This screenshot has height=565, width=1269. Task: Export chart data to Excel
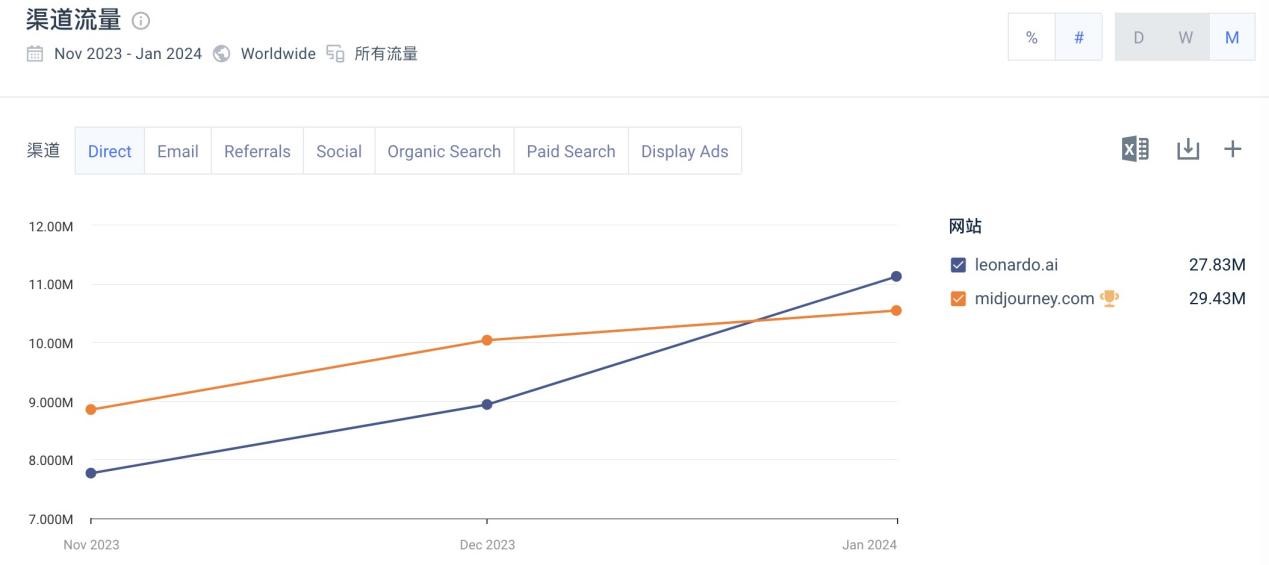click(1135, 150)
